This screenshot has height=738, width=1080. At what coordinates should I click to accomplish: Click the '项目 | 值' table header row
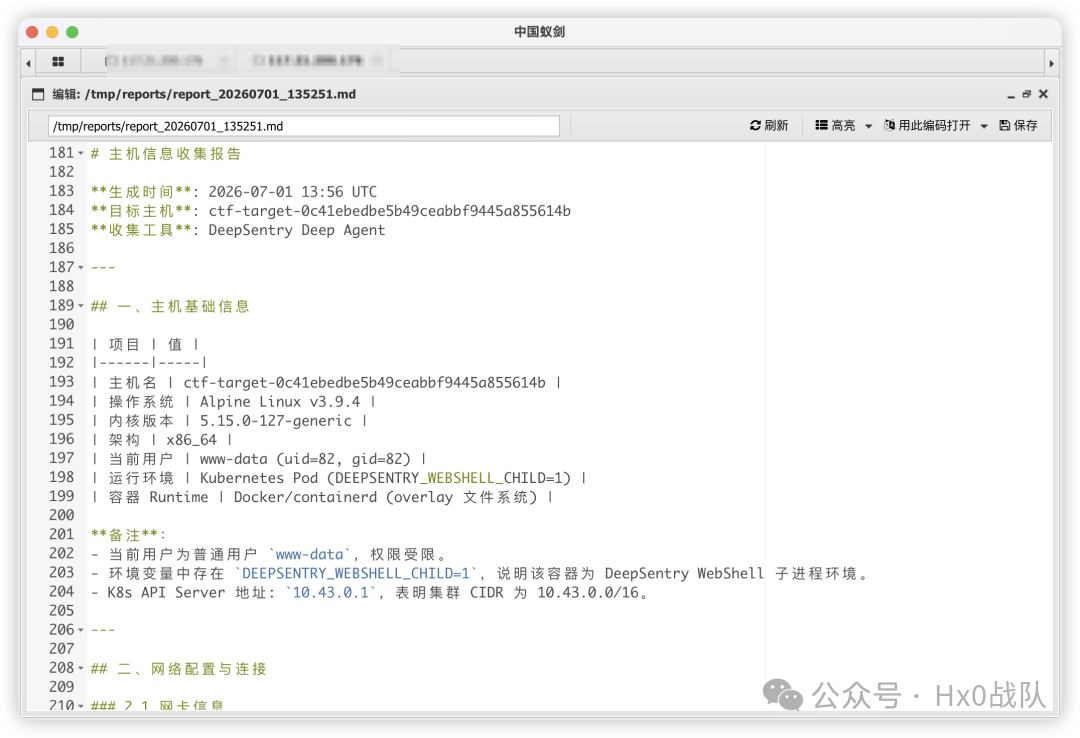pyautogui.click(x=145, y=344)
